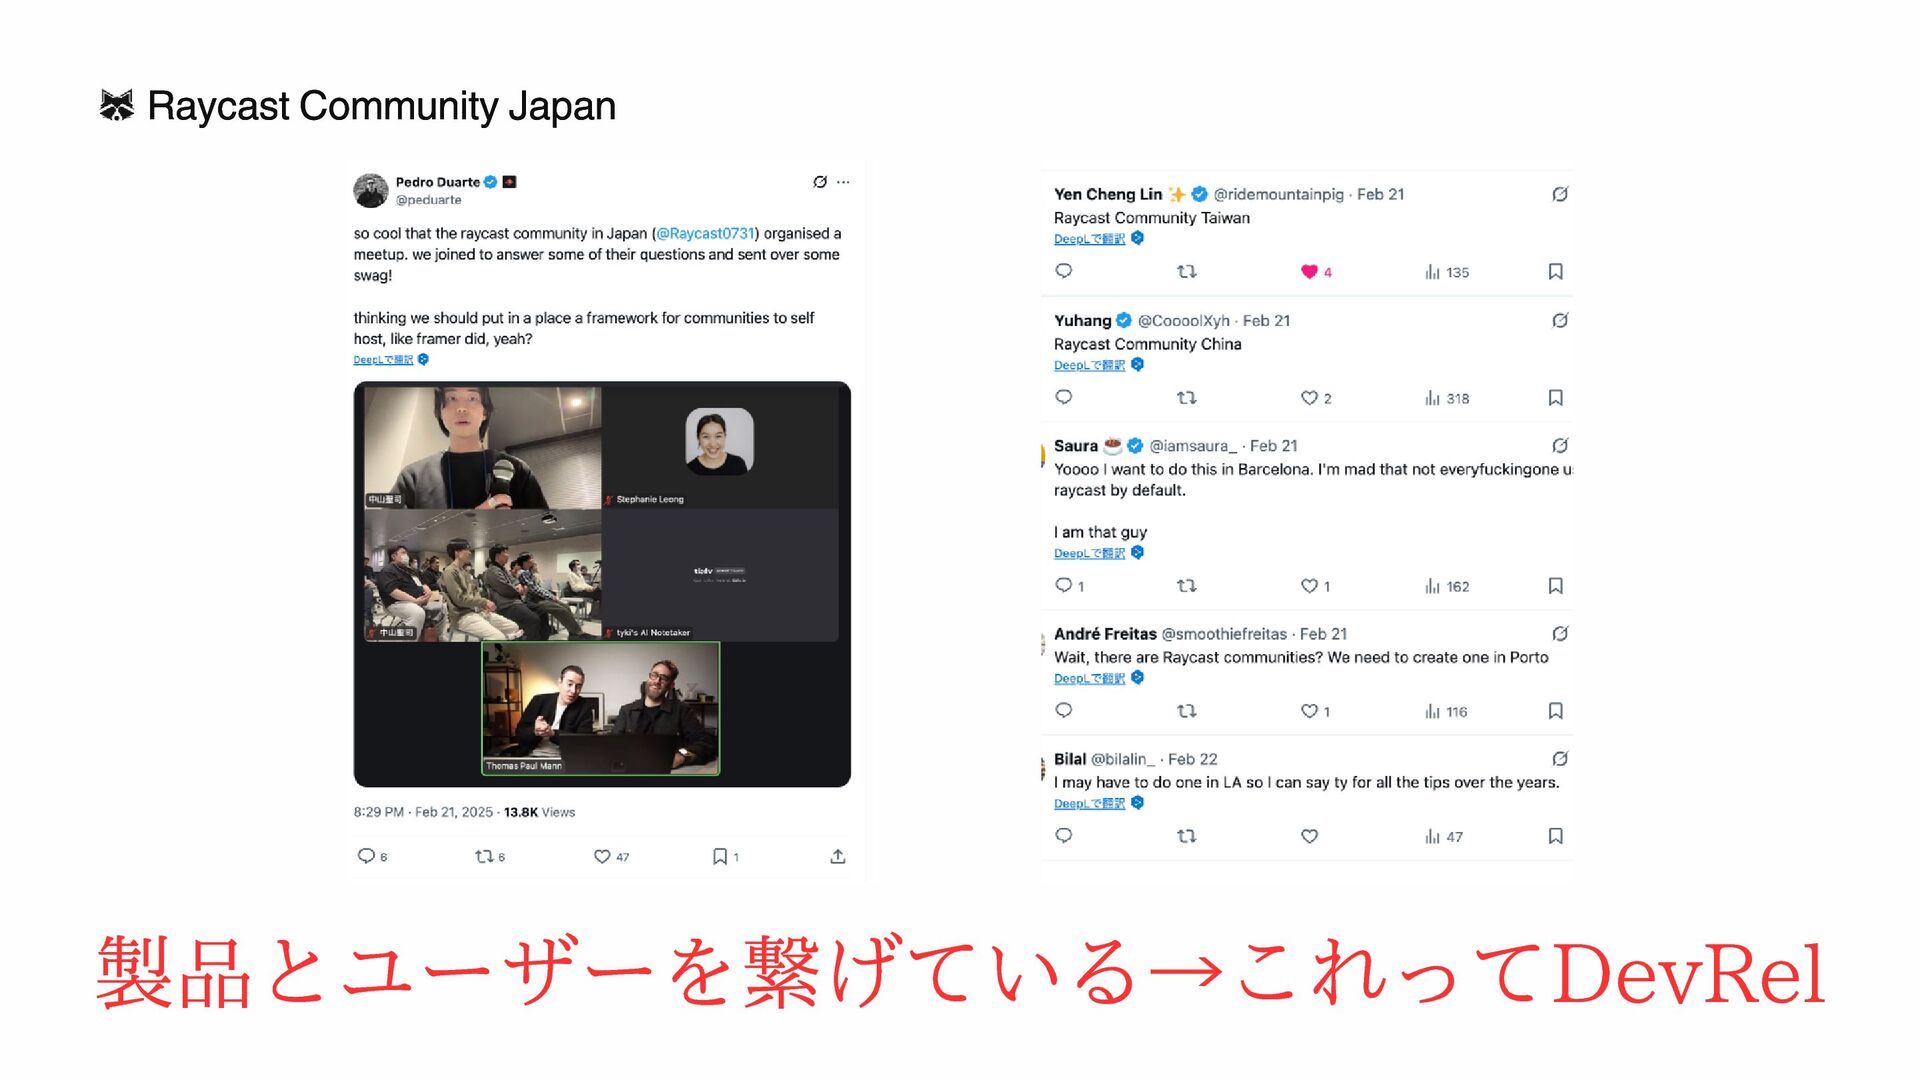Image resolution: width=1920 pixels, height=1080 pixels.
Task: Toggle like on Bilal's LA tweet
Action: click(1309, 836)
